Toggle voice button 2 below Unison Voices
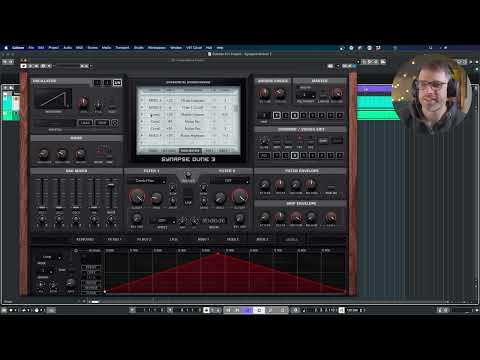The width and height of the screenshot is (480, 360). [286, 116]
